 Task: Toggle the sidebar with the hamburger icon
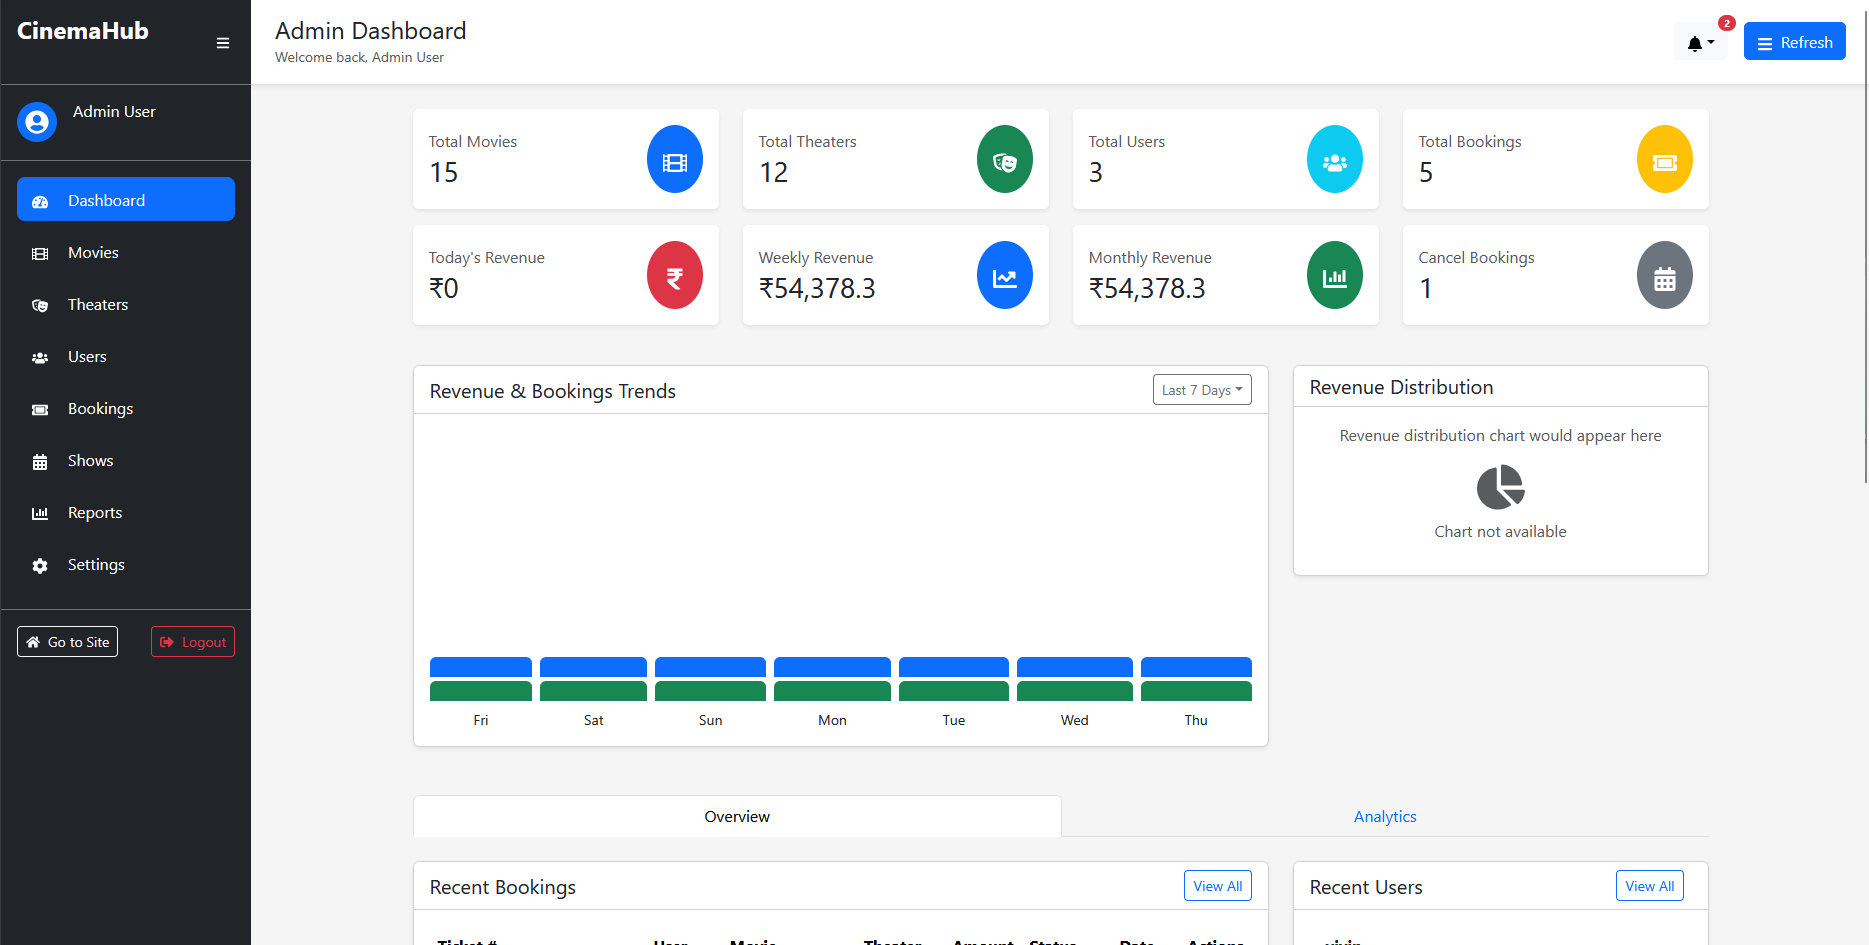click(223, 43)
